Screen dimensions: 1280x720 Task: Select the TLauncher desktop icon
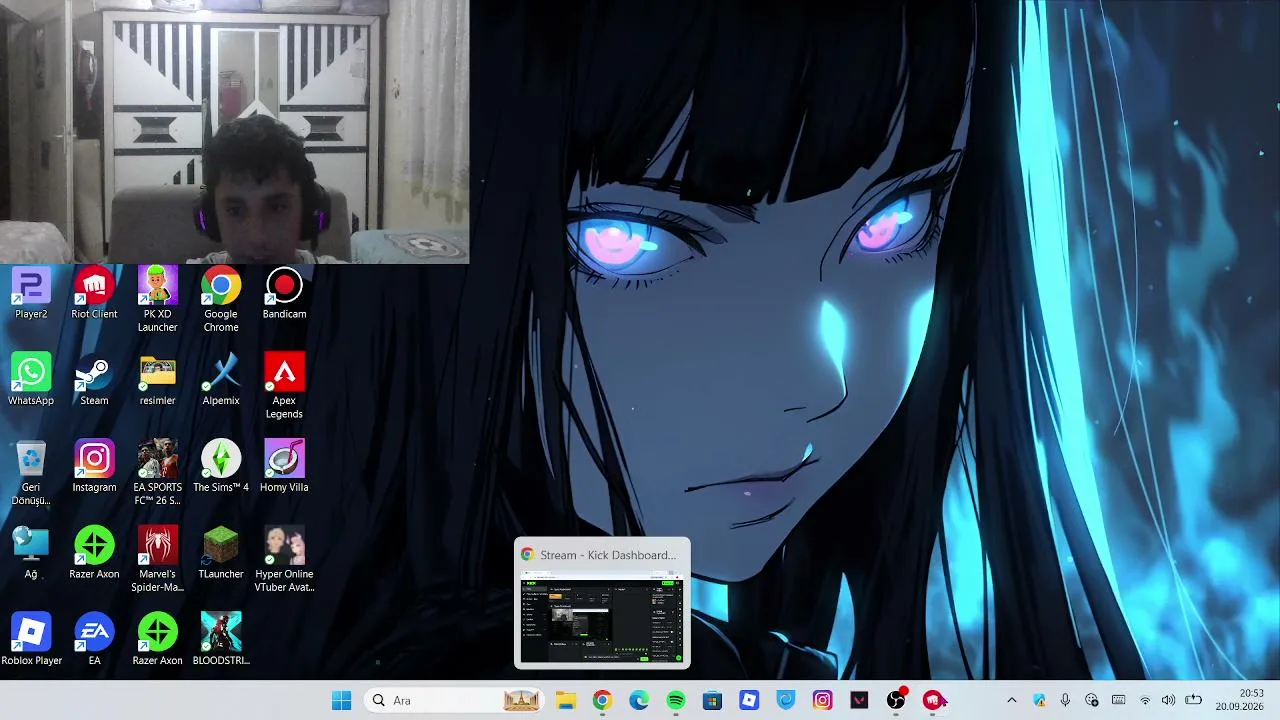(221, 554)
